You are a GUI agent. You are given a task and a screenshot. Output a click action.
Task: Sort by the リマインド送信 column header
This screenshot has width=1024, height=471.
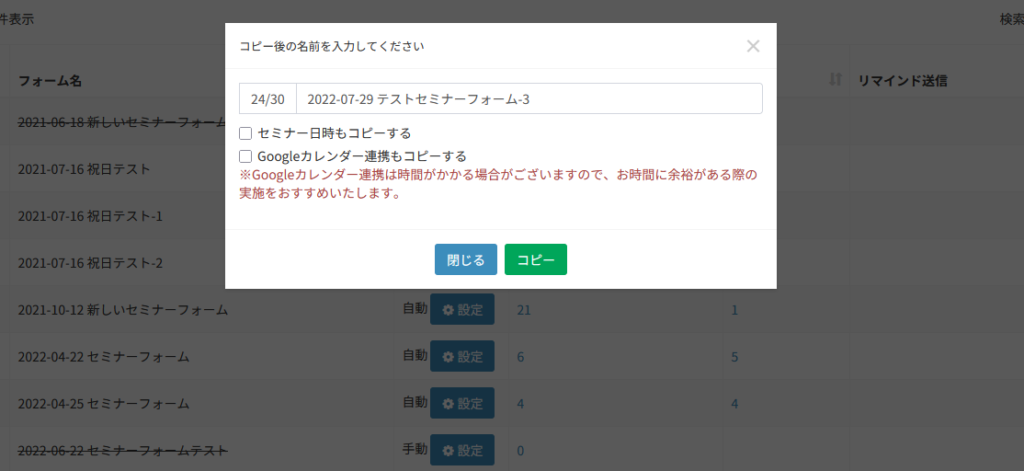[903, 80]
